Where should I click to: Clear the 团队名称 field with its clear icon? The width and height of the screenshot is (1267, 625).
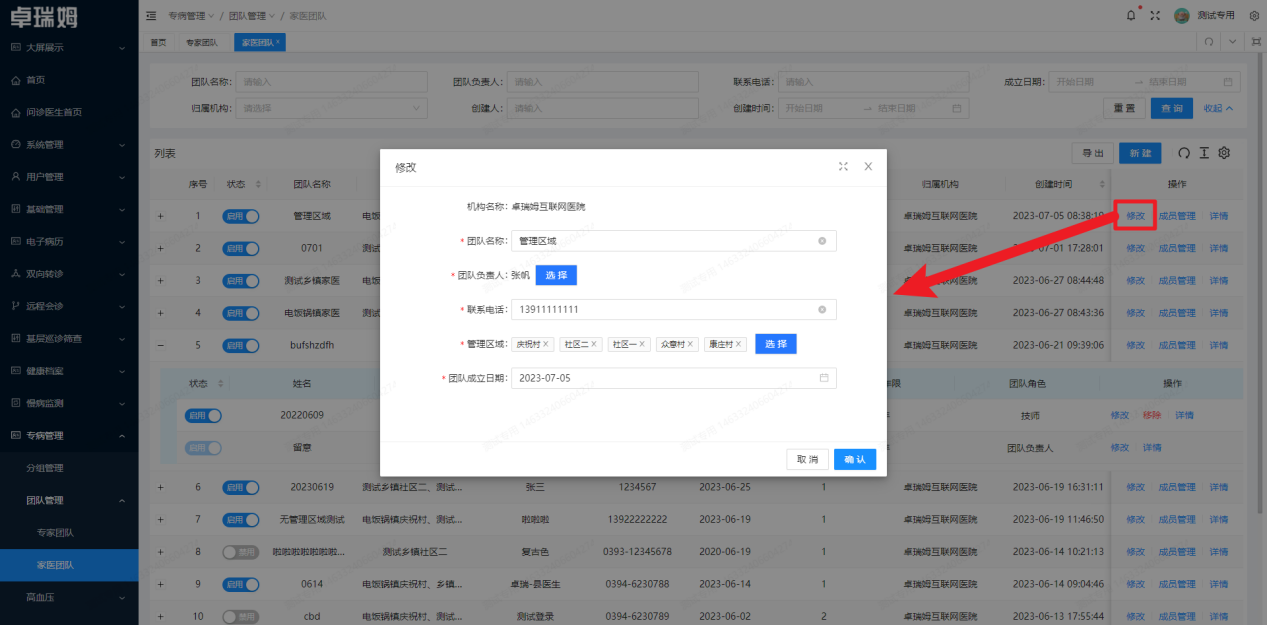tap(822, 241)
